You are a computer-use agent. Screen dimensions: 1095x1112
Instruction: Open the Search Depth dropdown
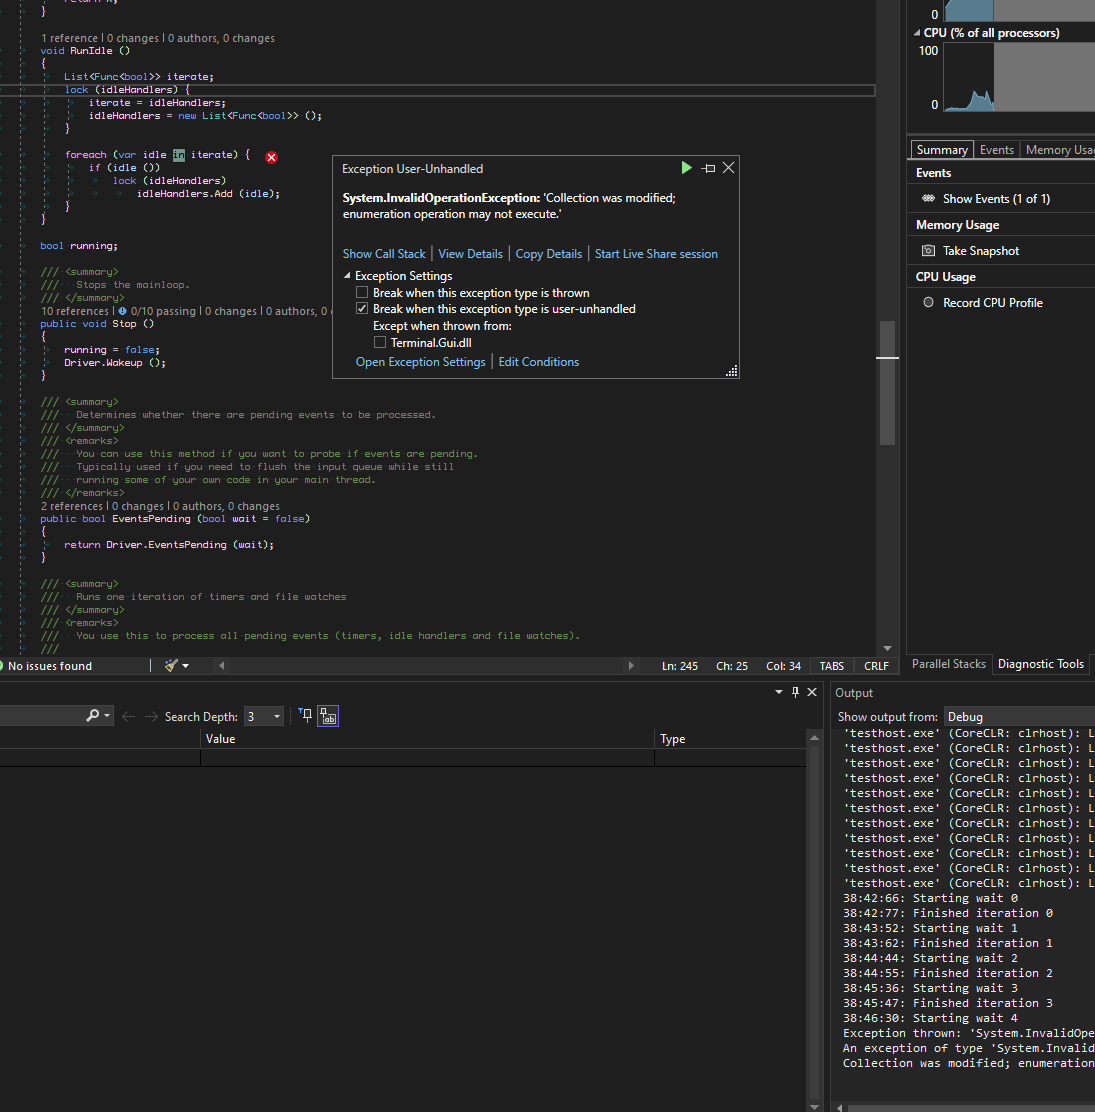(x=277, y=715)
